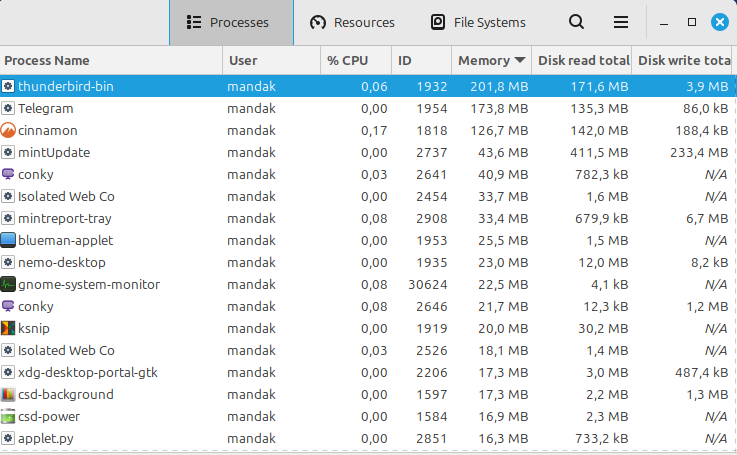This screenshot has width=737, height=455.
Task: Click the conky icon in the 21,7 MB row
Action: [x=8, y=306]
